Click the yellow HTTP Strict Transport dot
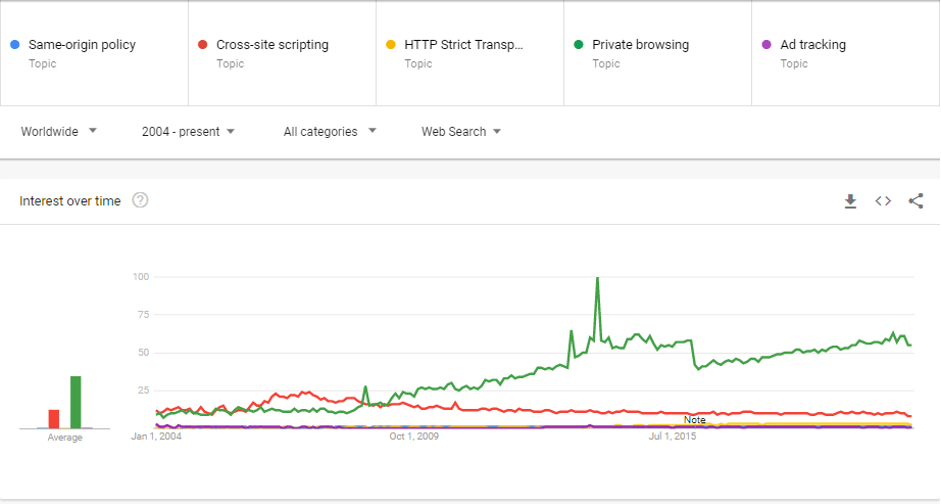The image size is (941, 504). pos(391,45)
